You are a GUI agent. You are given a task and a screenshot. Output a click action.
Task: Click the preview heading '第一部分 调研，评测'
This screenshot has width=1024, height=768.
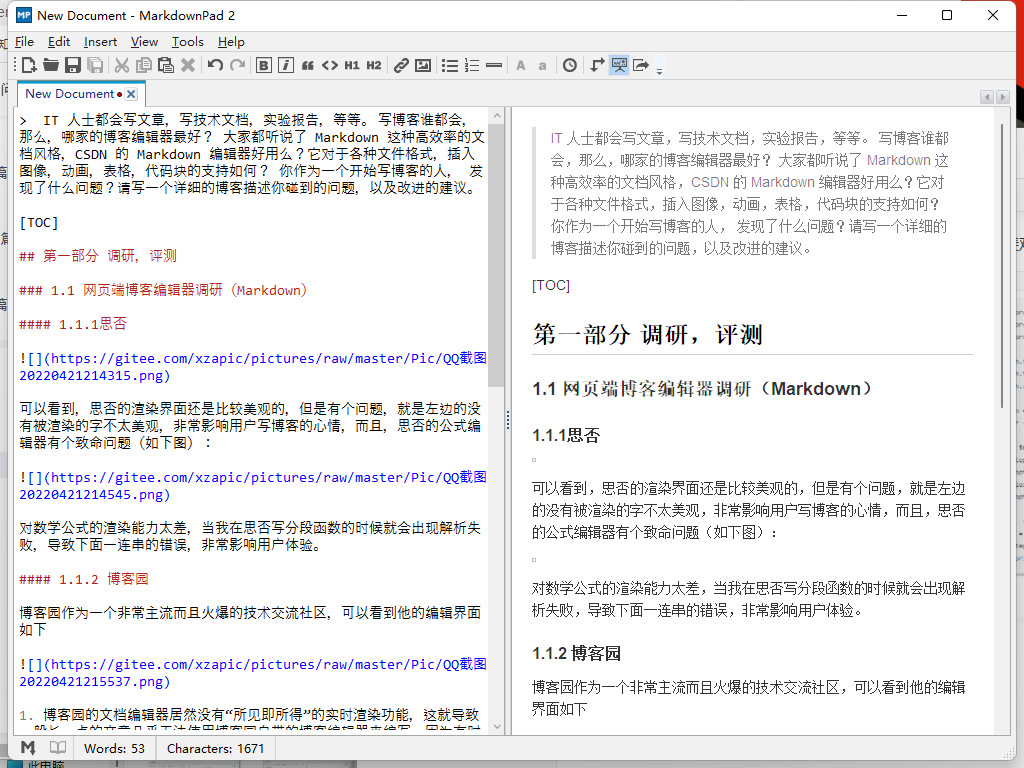(647, 334)
